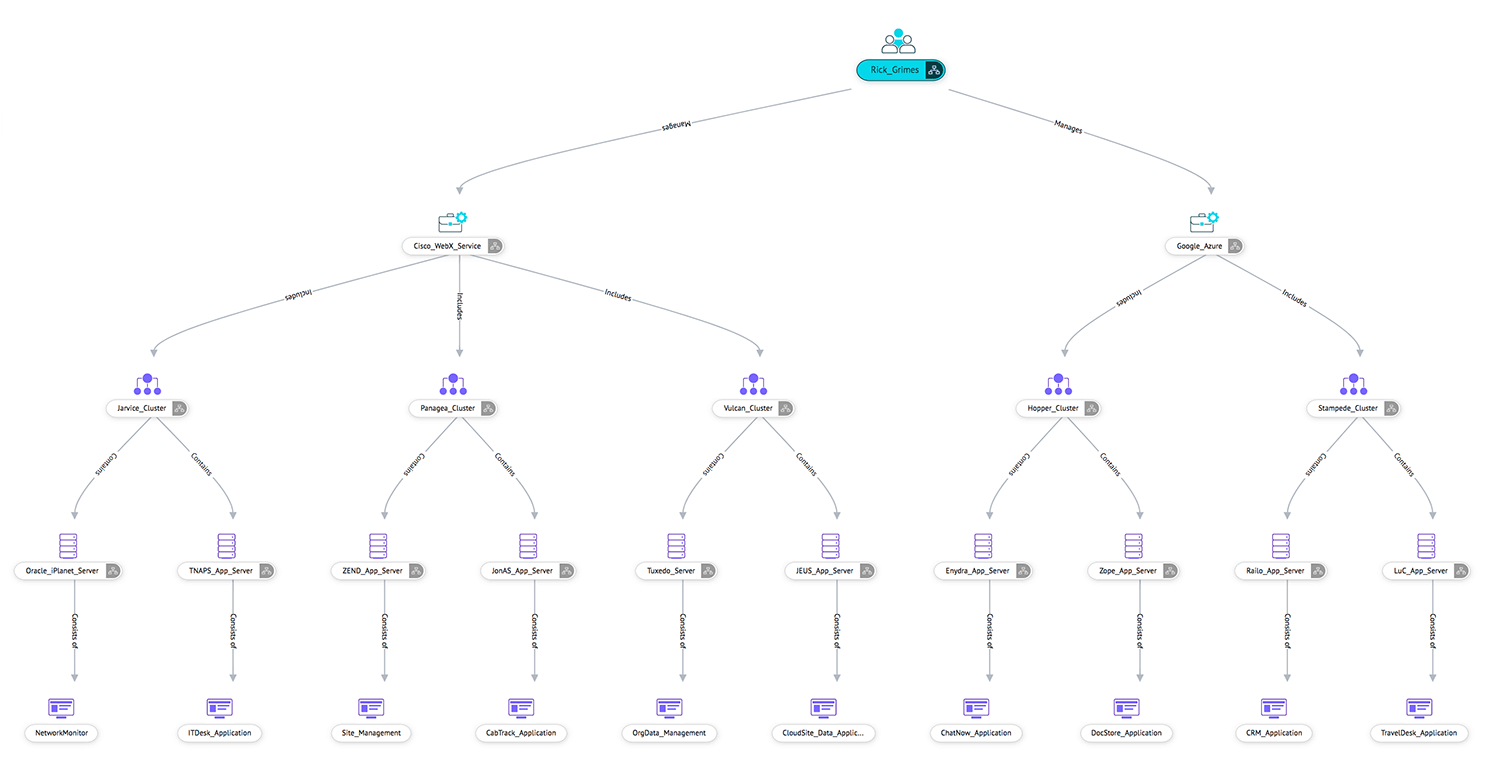Click the Tuxedo_Server server icon
Viewport: 1500px width, 766px height.
[x=677, y=546]
